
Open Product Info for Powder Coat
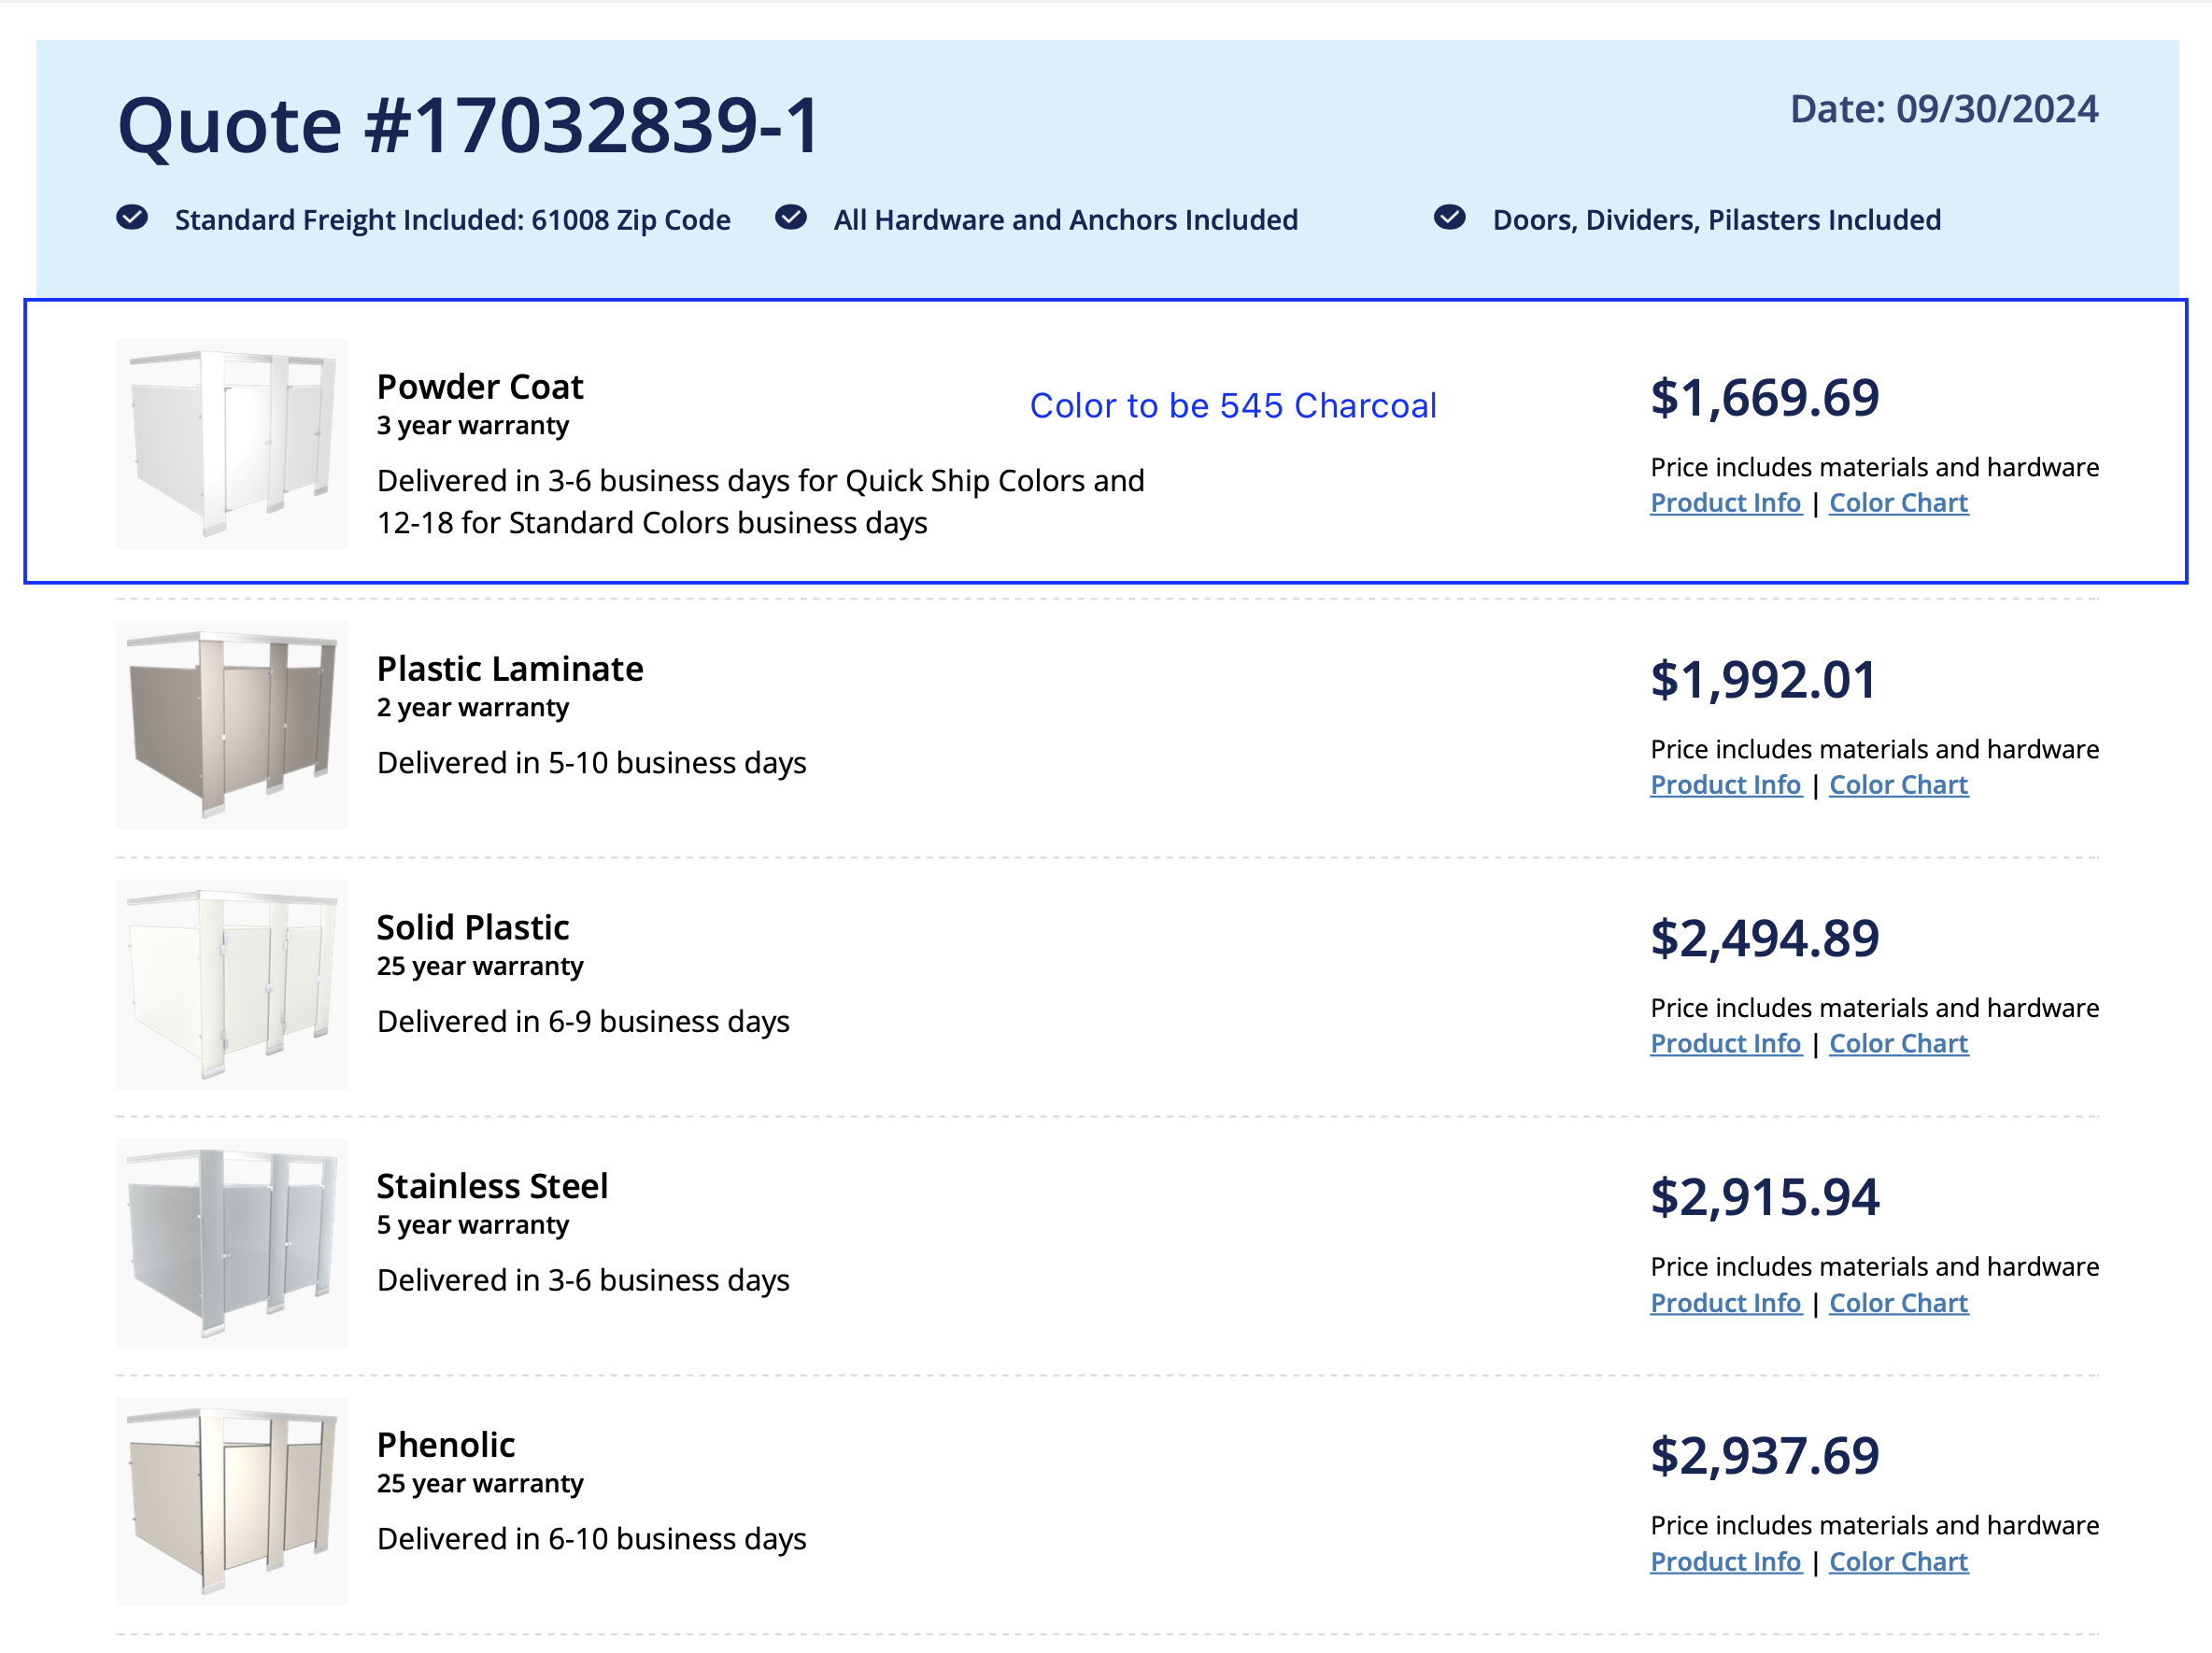1725,503
